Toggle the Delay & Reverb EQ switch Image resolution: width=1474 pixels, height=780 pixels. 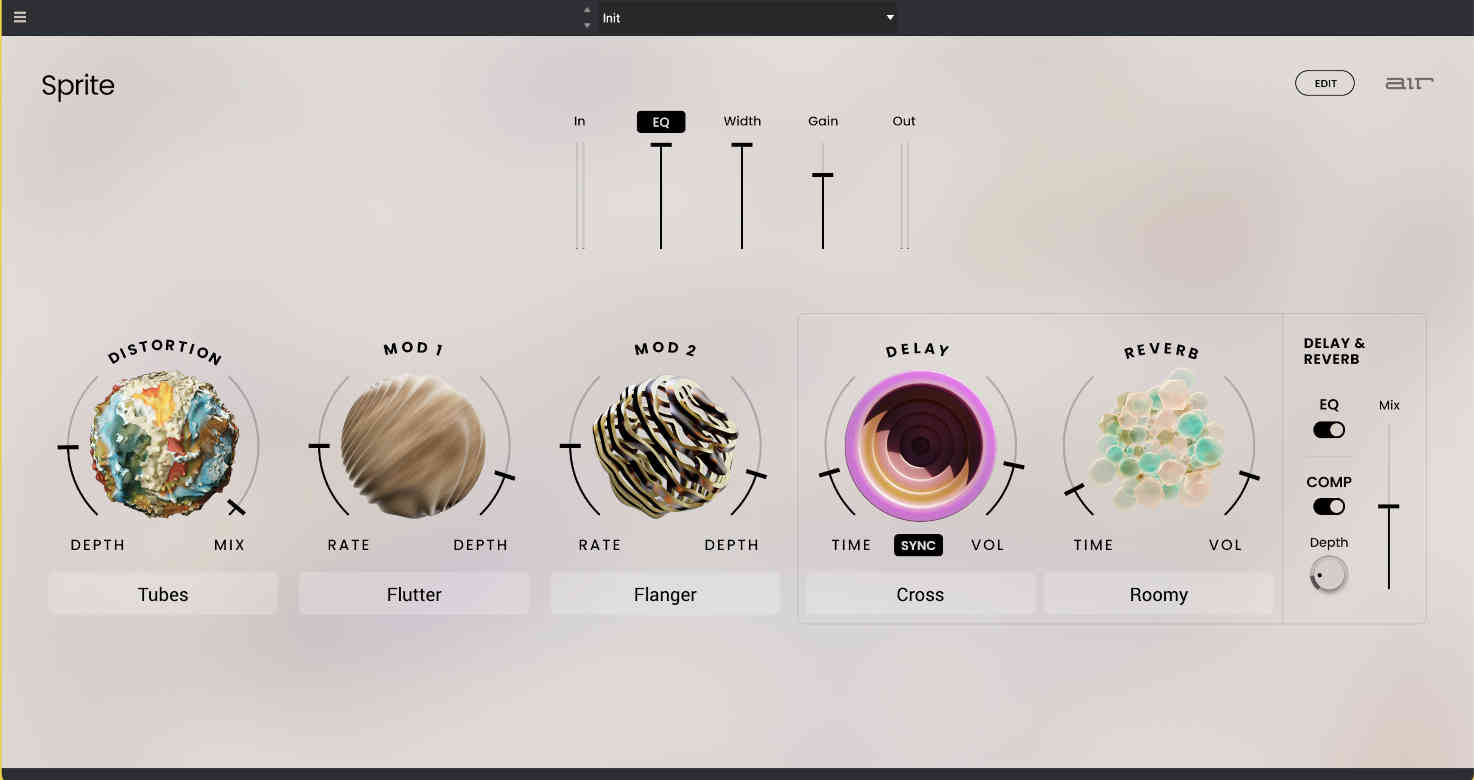[x=1328, y=429]
